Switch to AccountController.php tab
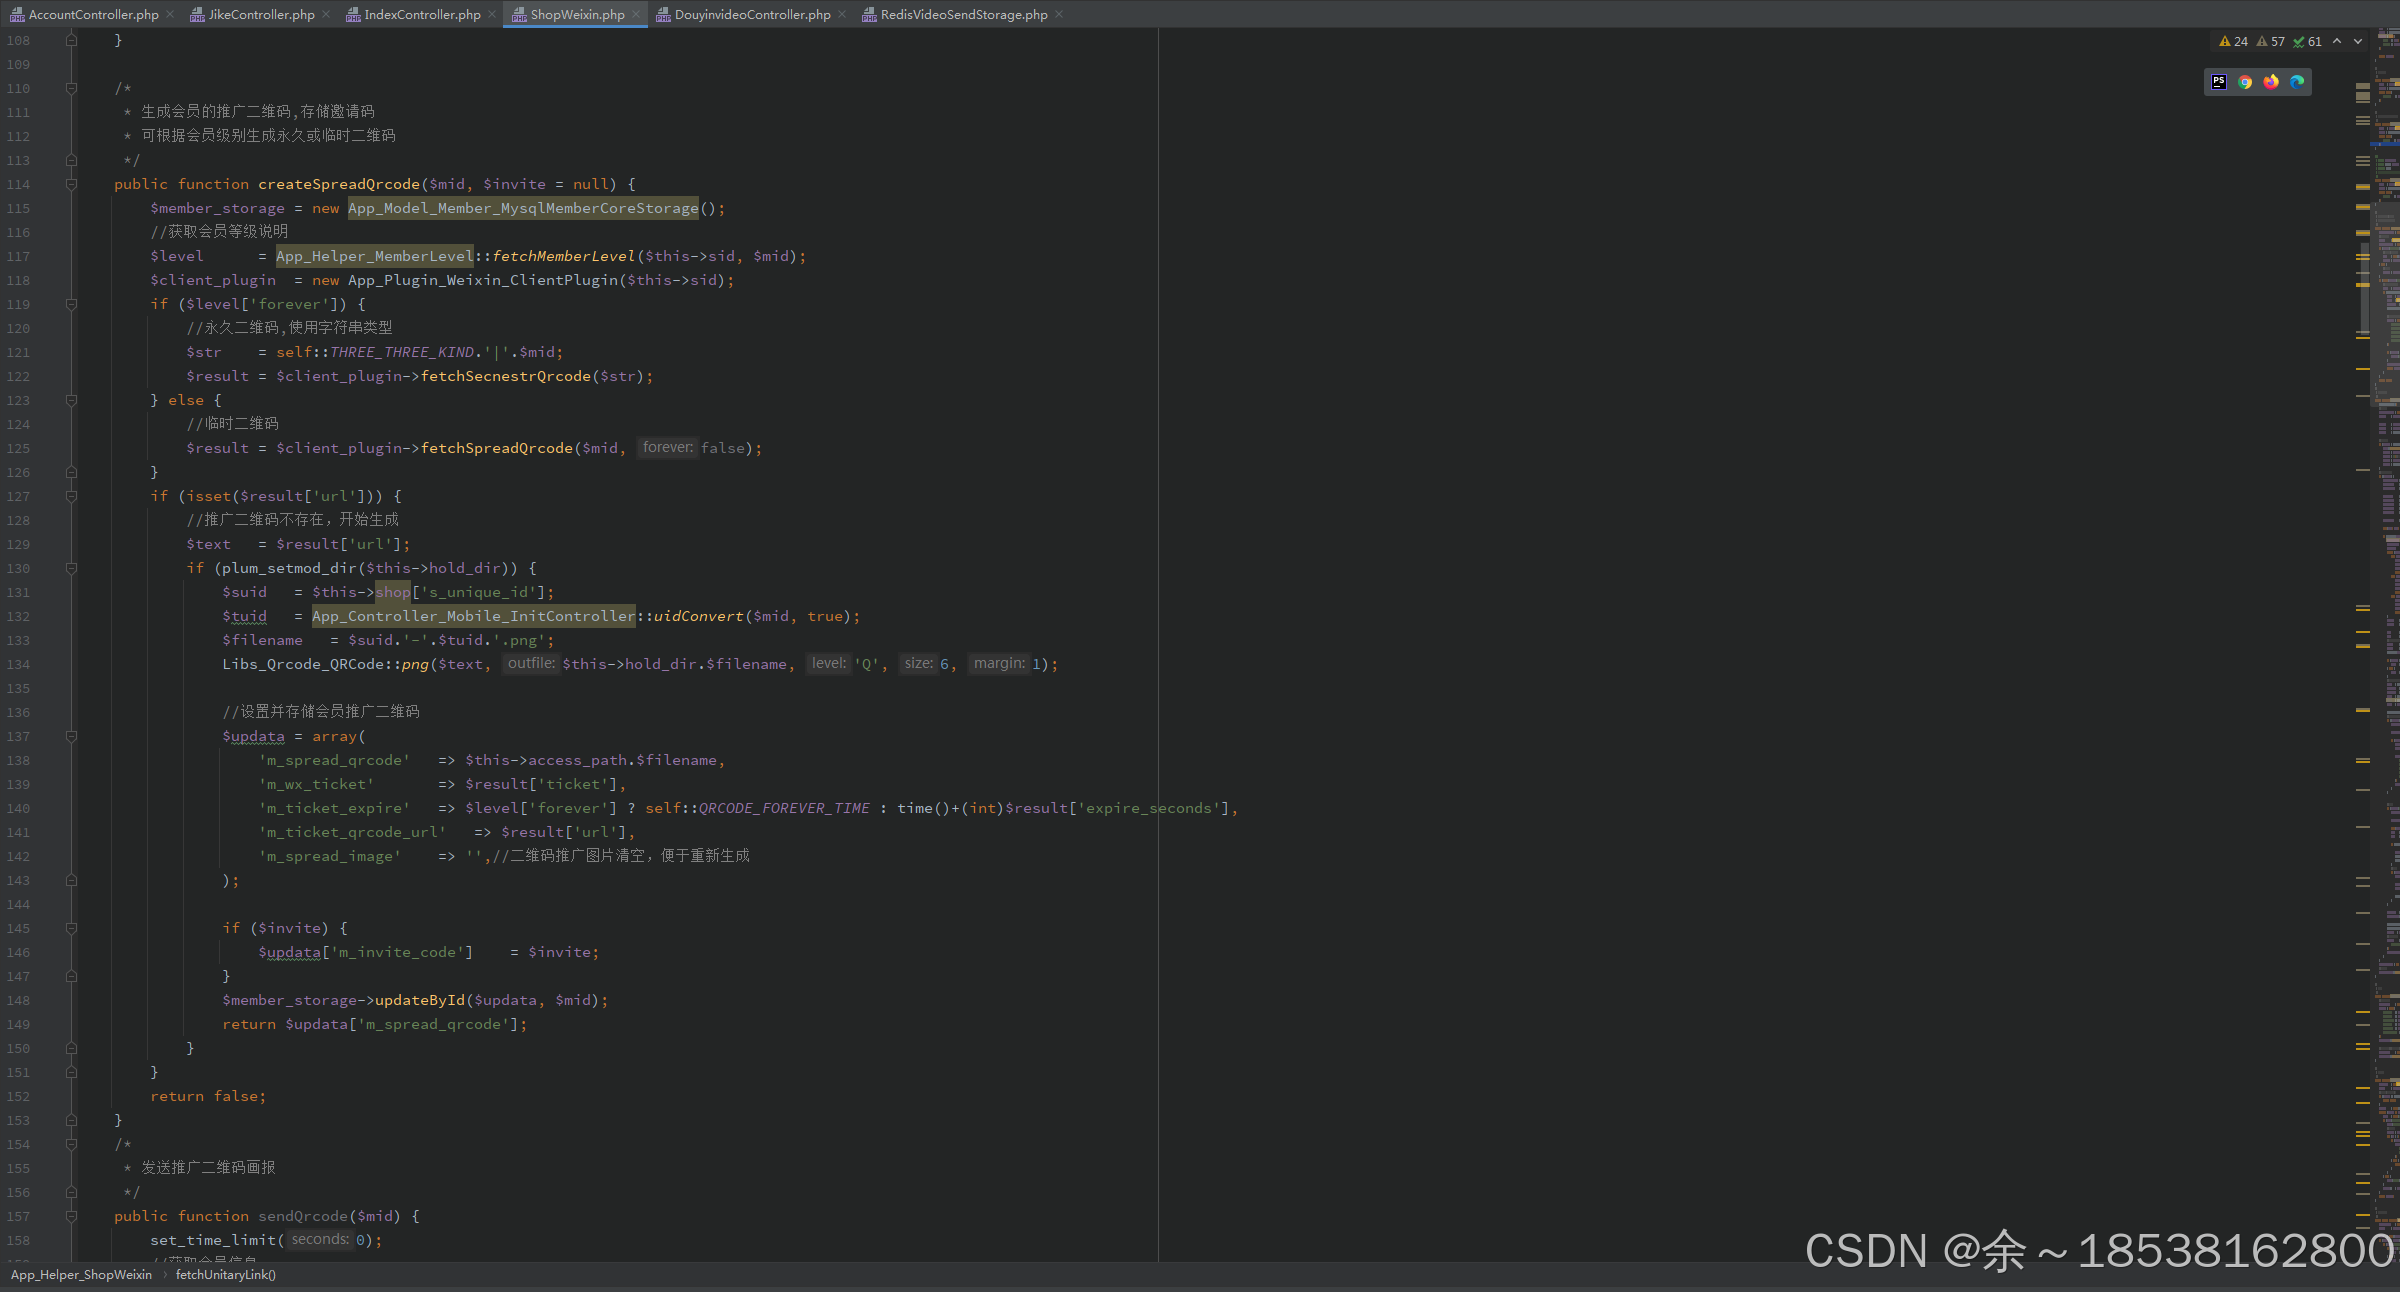The height and width of the screenshot is (1292, 2400). (x=92, y=14)
